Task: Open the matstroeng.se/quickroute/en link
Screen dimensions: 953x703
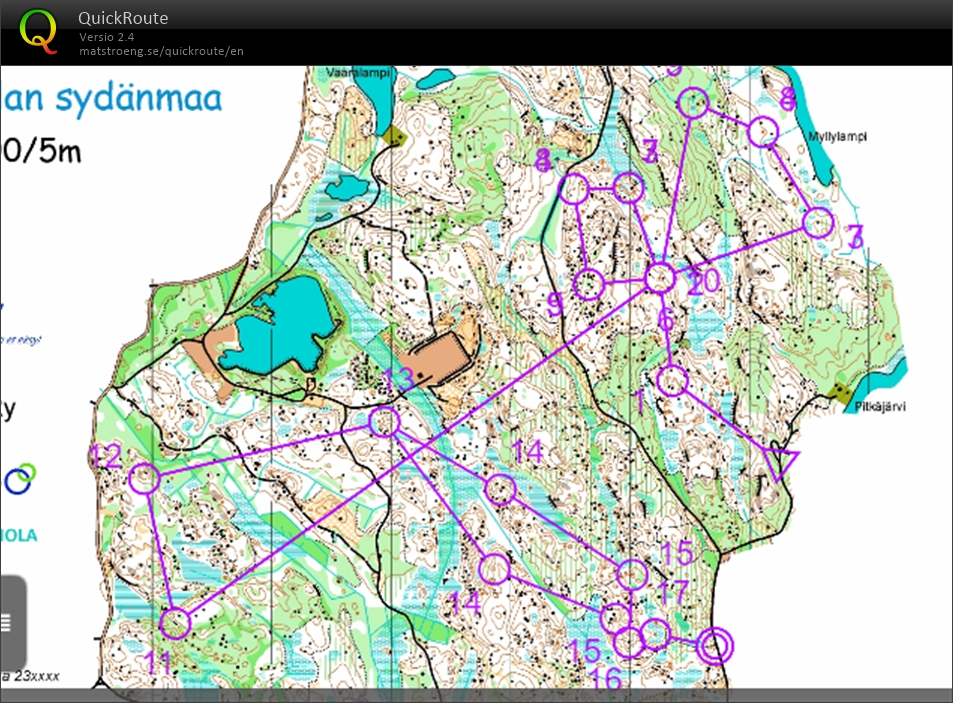Action: click(x=161, y=51)
